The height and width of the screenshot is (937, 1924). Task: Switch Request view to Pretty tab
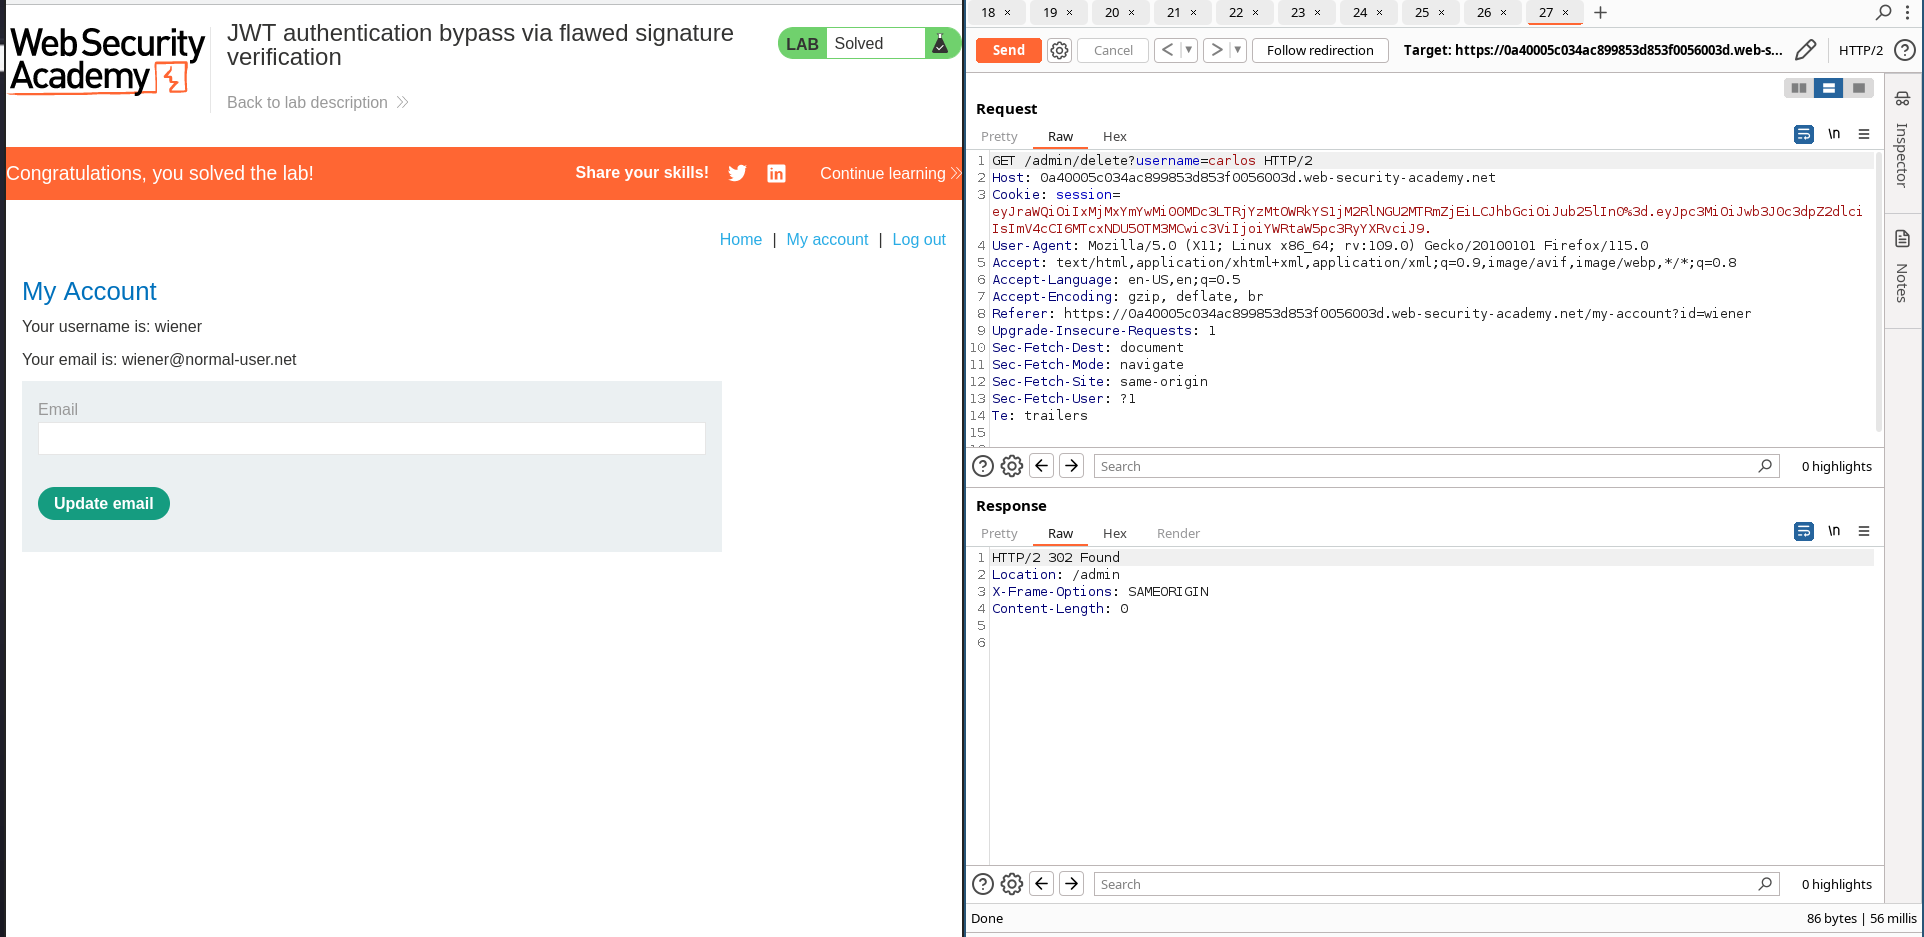999,136
